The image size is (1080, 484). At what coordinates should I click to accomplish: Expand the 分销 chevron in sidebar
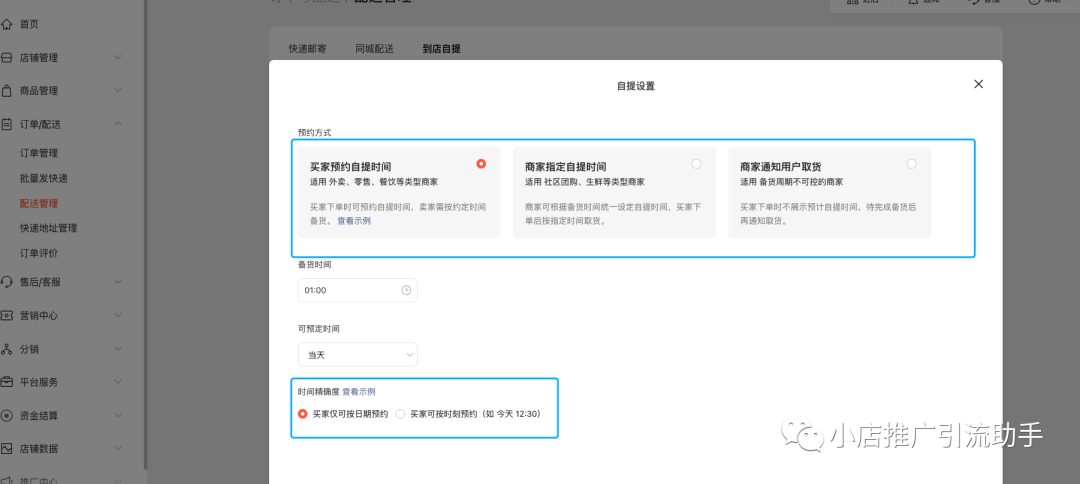click(x=118, y=349)
